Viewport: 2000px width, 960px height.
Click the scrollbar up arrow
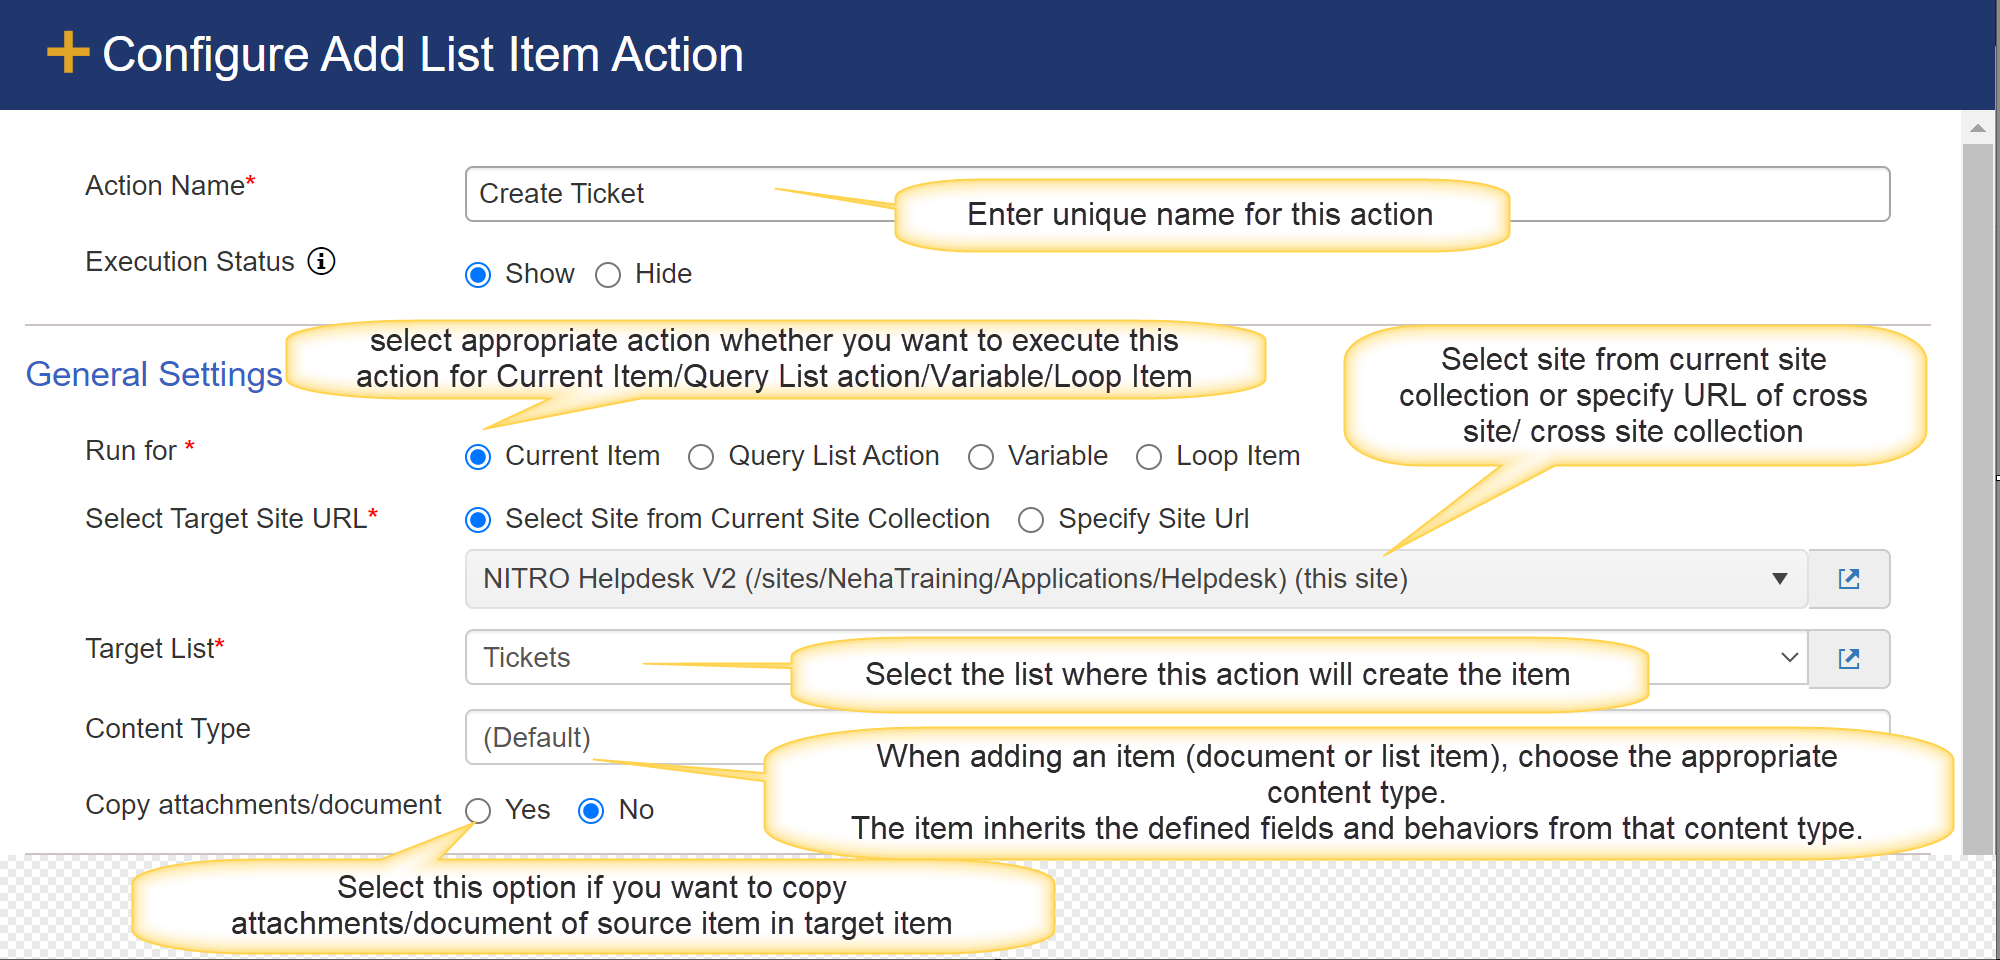click(x=1977, y=128)
